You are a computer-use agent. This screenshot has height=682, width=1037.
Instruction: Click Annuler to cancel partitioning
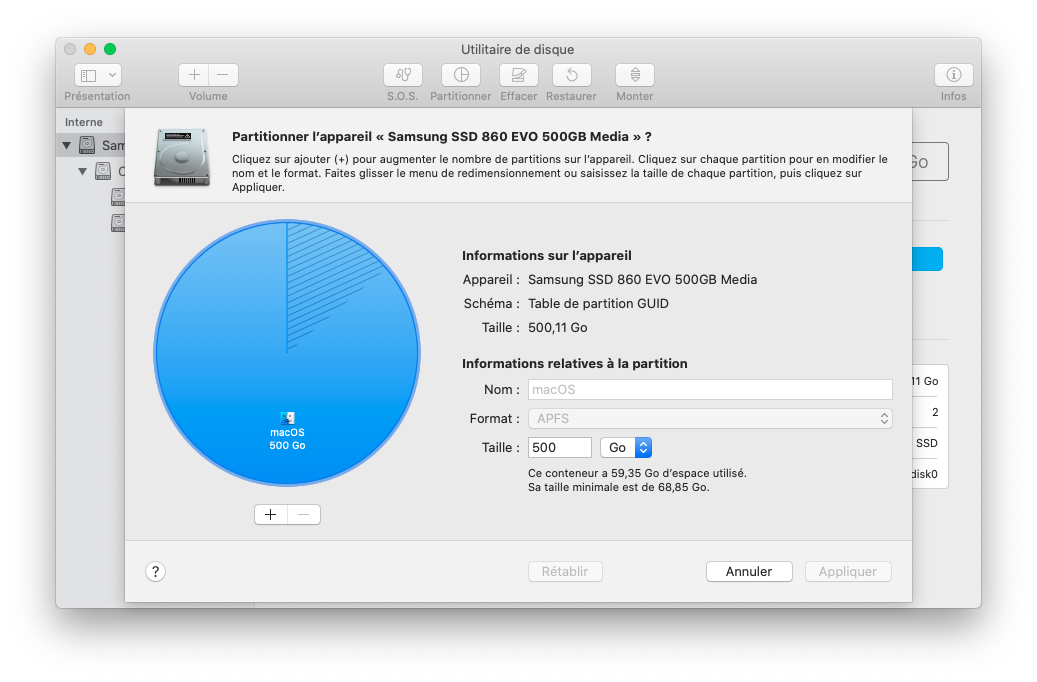tap(749, 572)
